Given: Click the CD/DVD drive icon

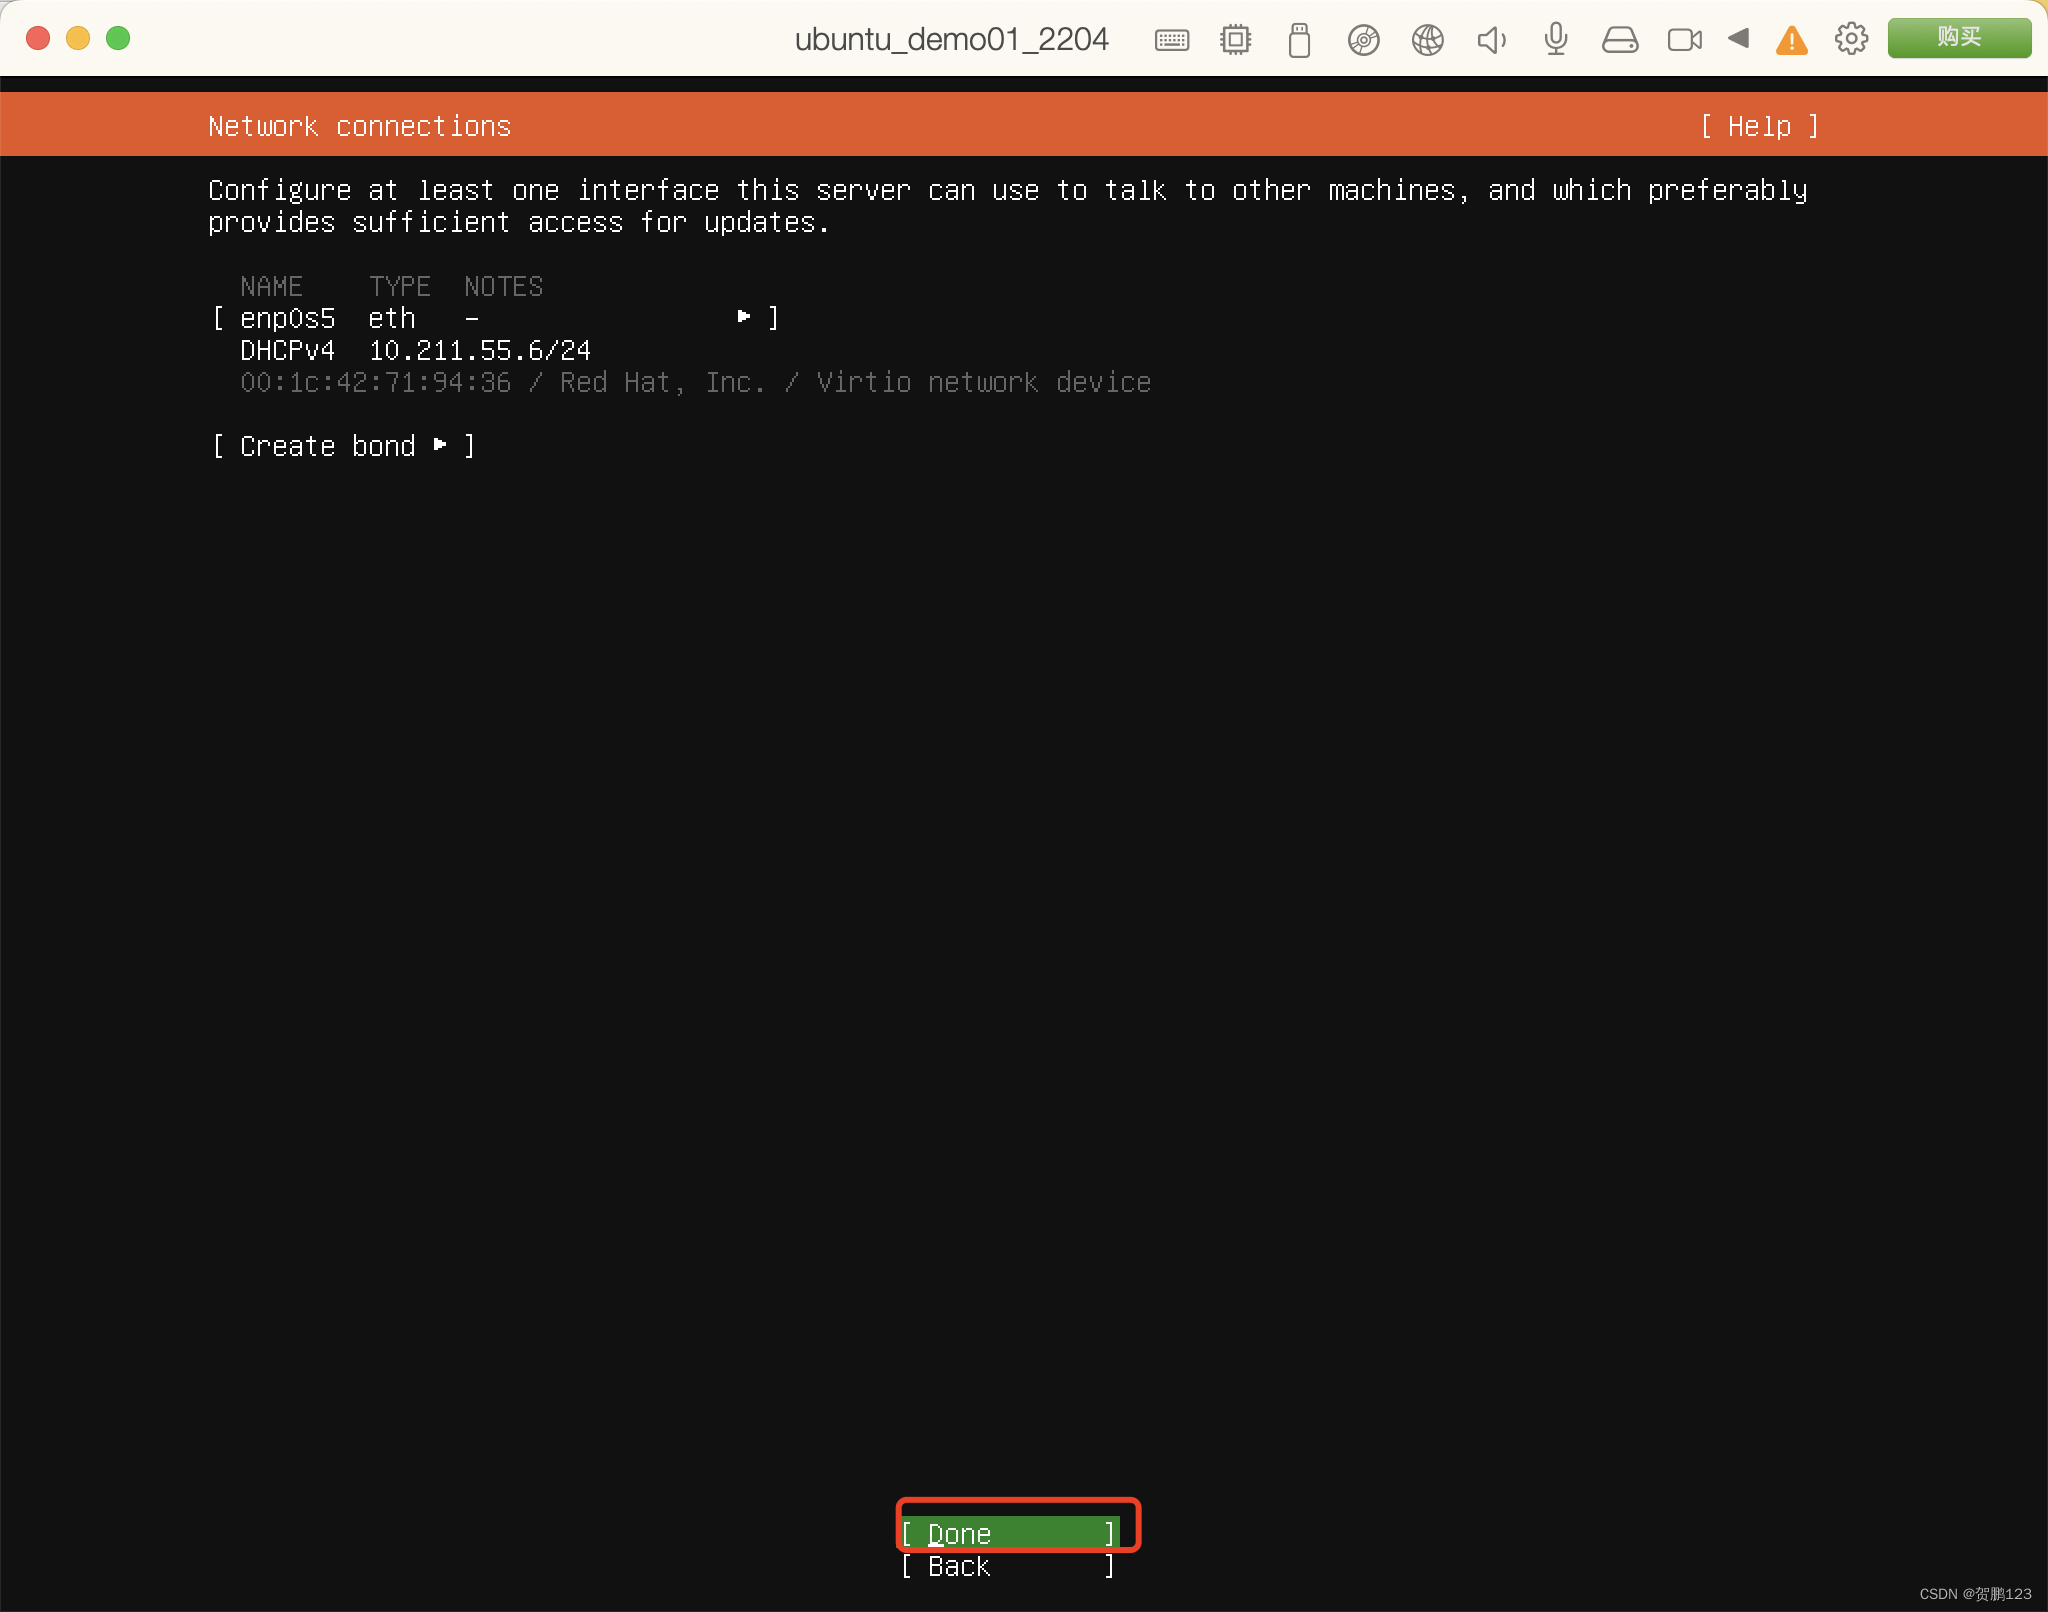Looking at the screenshot, I should (x=1363, y=39).
